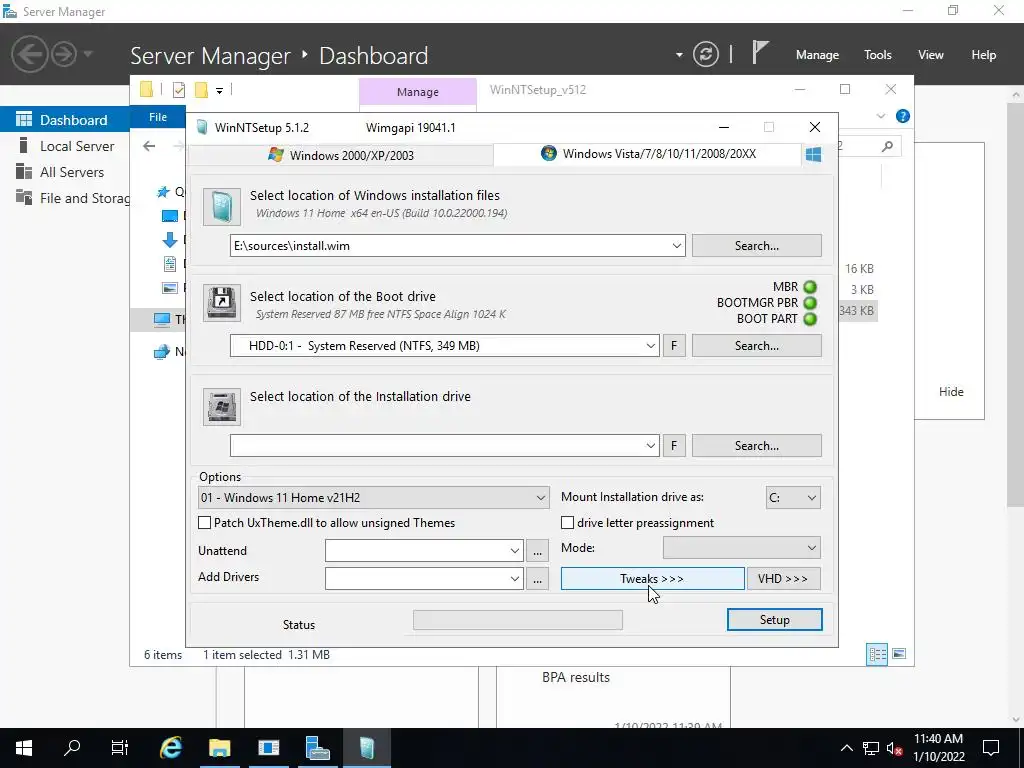The image size is (1024, 768).
Task: Select Windows Vista/7/8/10/11/2008/20XX tab
Action: (648, 154)
